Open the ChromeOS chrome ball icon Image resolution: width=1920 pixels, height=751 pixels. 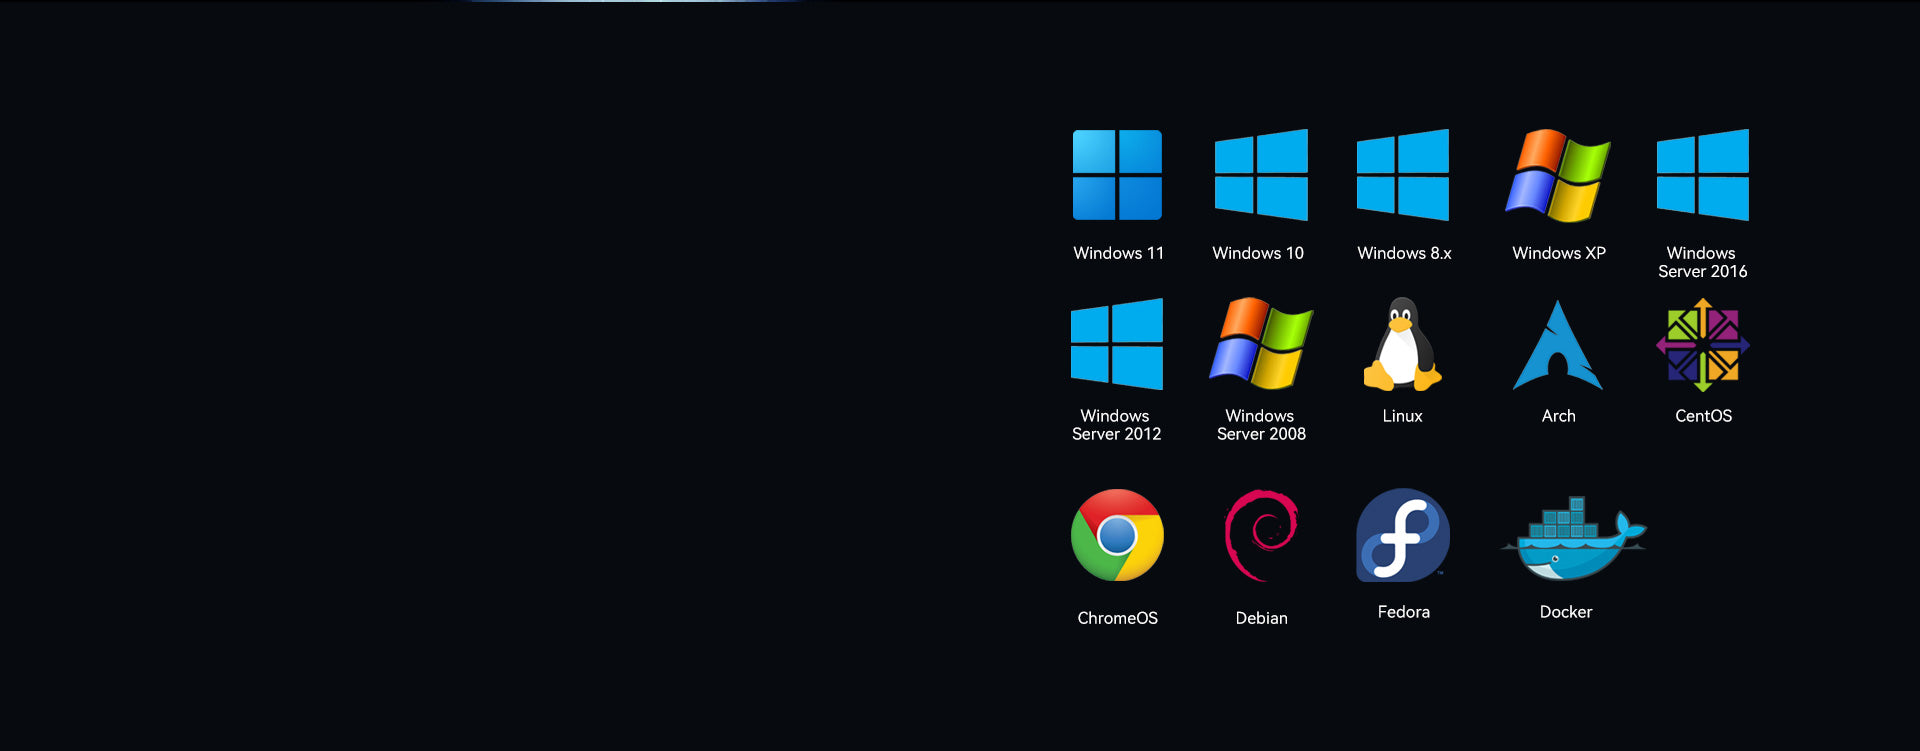tap(1117, 535)
